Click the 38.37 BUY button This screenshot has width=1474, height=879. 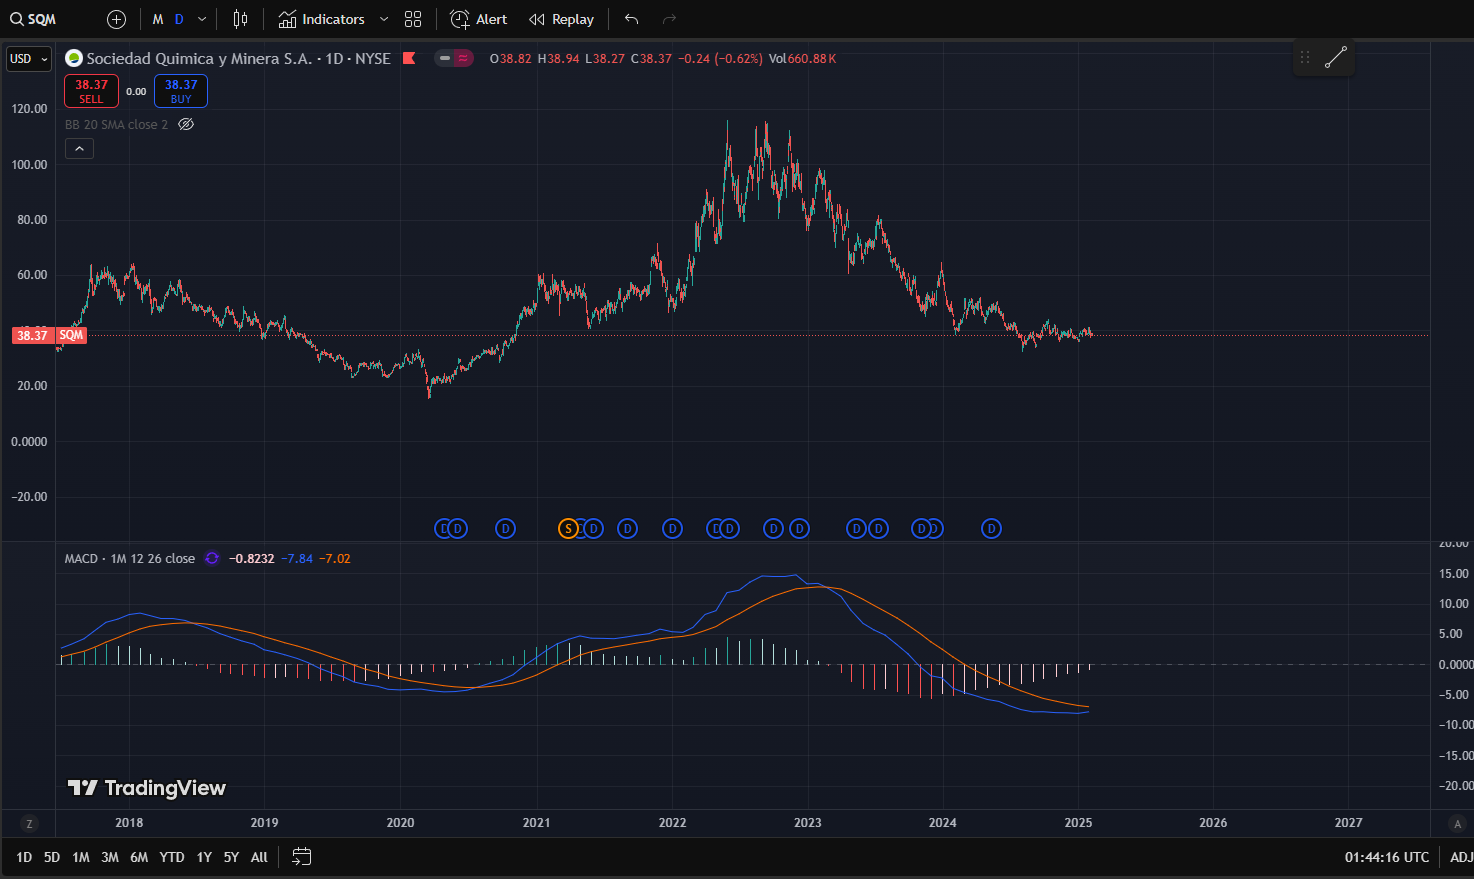[x=181, y=91]
